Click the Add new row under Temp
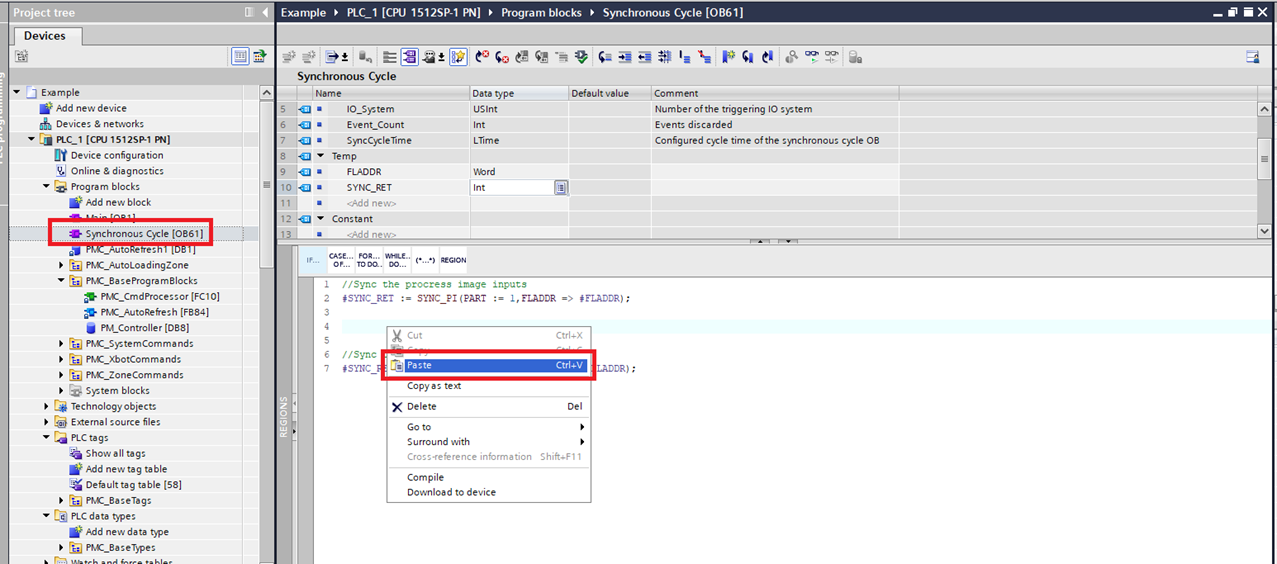Screen dimensions: 1277x564 pyautogui.click(x=371, y=203)
